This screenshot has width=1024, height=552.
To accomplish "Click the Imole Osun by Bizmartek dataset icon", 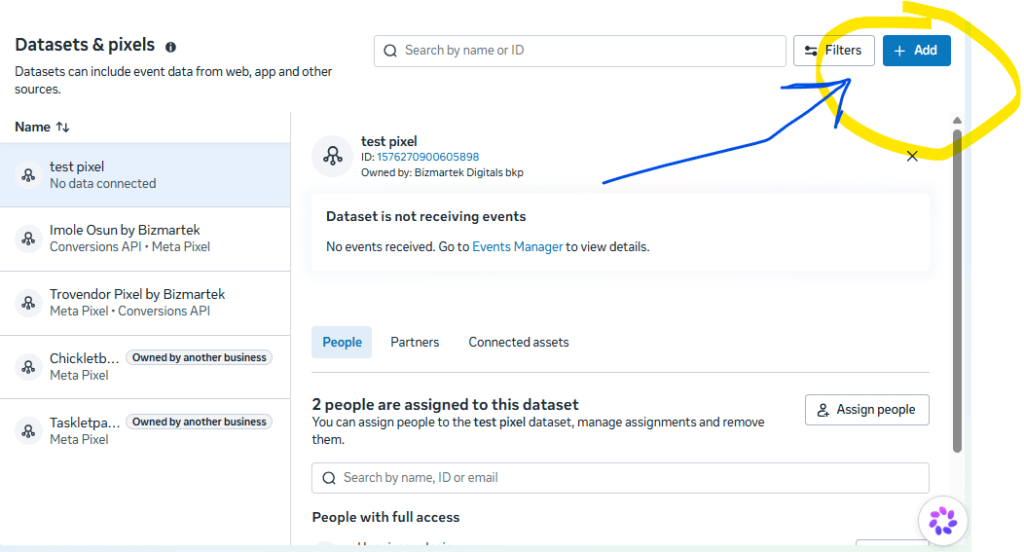I will [29, 238].
